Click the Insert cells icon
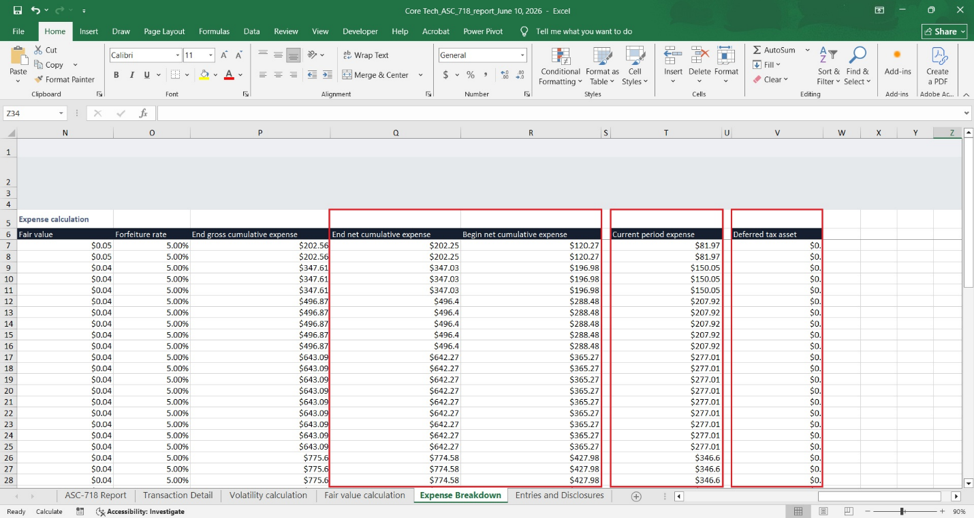This screenshot has height=518, width=974. tap(673, 56)
